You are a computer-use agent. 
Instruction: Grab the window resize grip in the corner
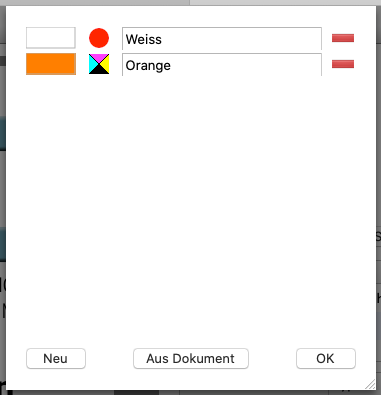click(x=370, y=384)
